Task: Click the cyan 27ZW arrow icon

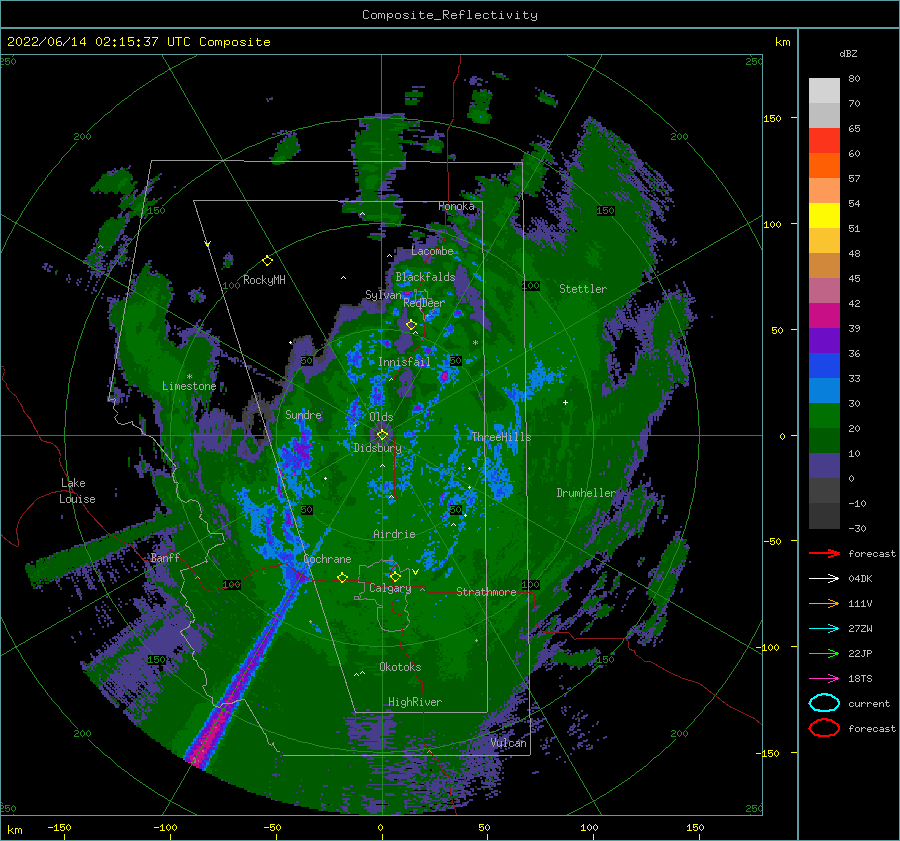Action: (x=824, y=629)
